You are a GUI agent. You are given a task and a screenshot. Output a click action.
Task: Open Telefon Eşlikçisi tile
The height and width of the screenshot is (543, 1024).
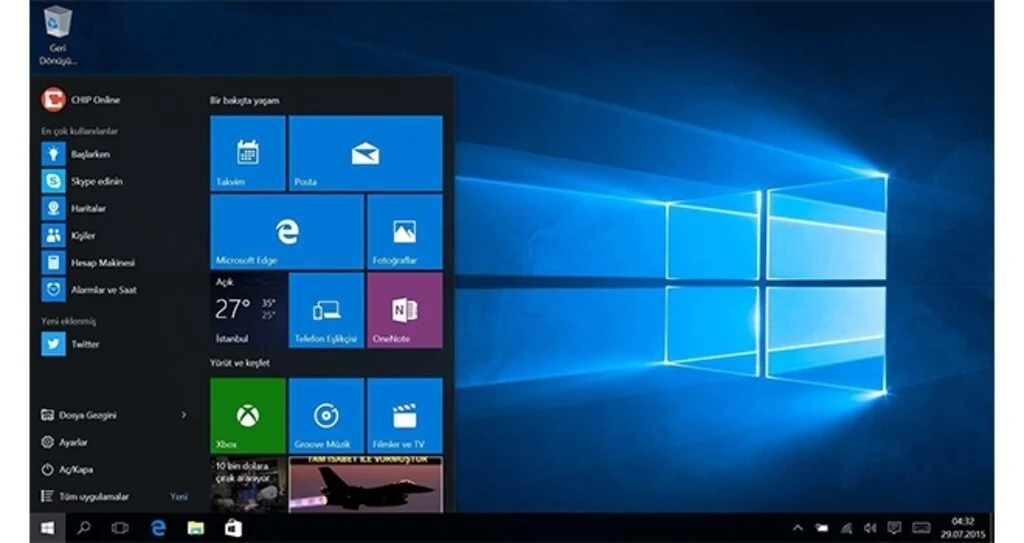point(326,310)
